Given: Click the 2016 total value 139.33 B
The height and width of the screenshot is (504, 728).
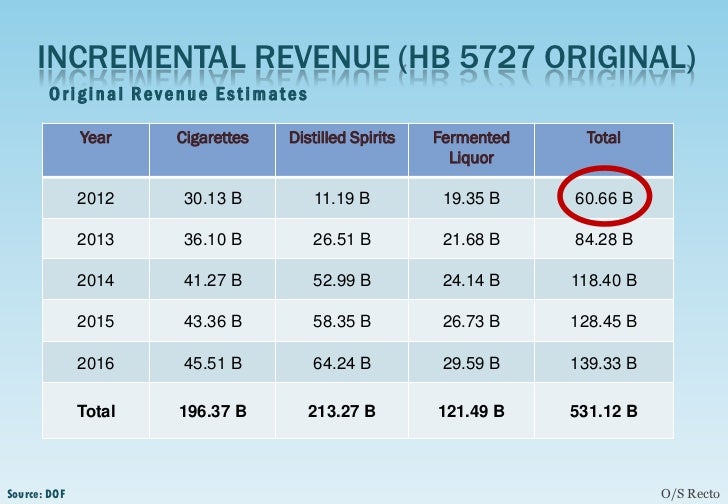Looking at the screenshot, I should coord(604,362).
